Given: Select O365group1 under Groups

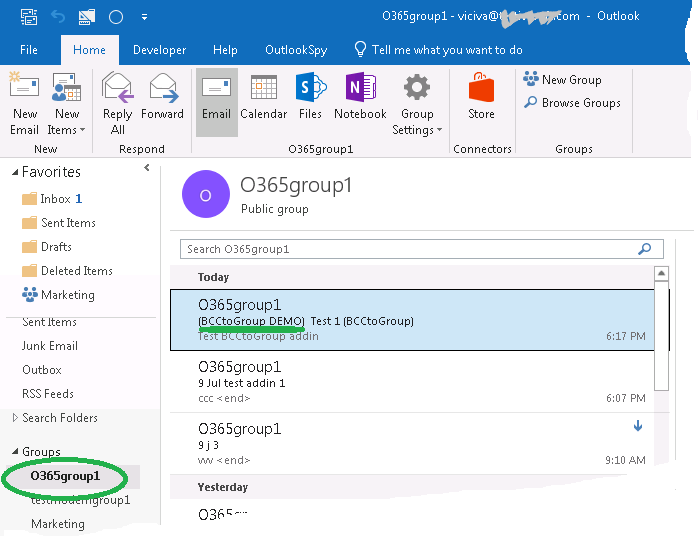Looking at the screenshot, I should pyautogui.click(x=65, y=476).
